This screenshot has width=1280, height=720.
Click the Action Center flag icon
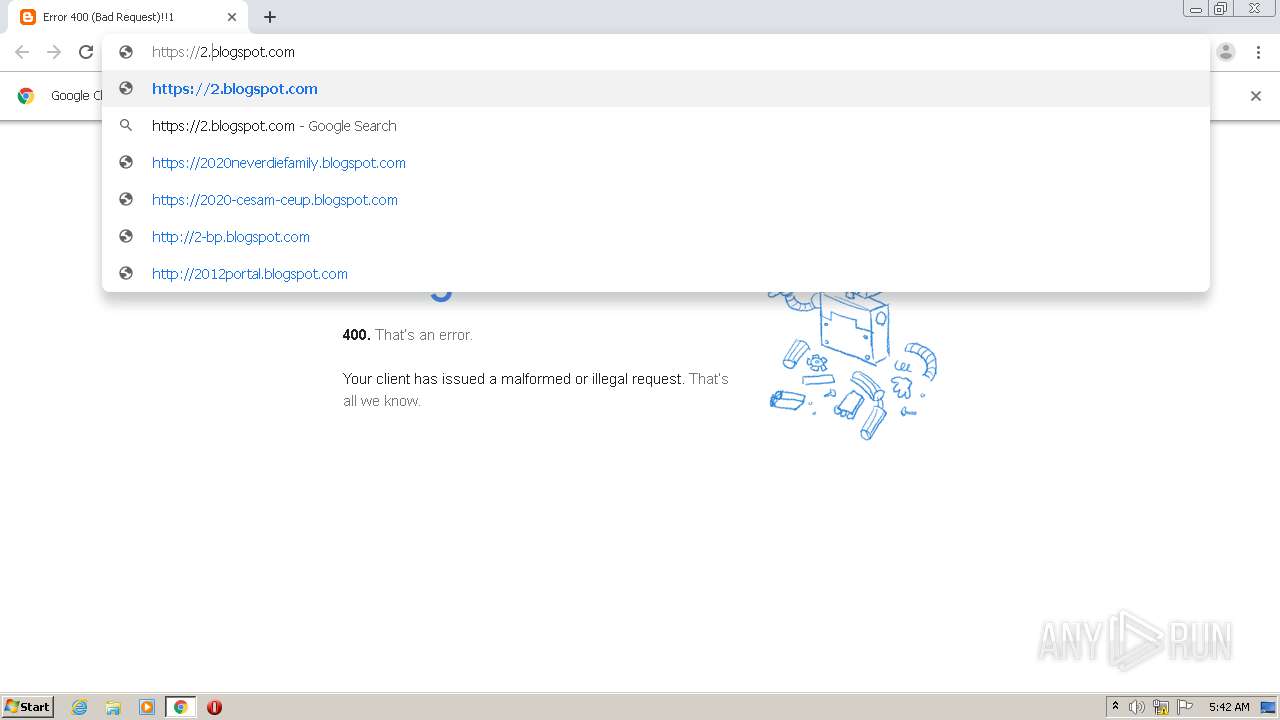(1185, 707)
